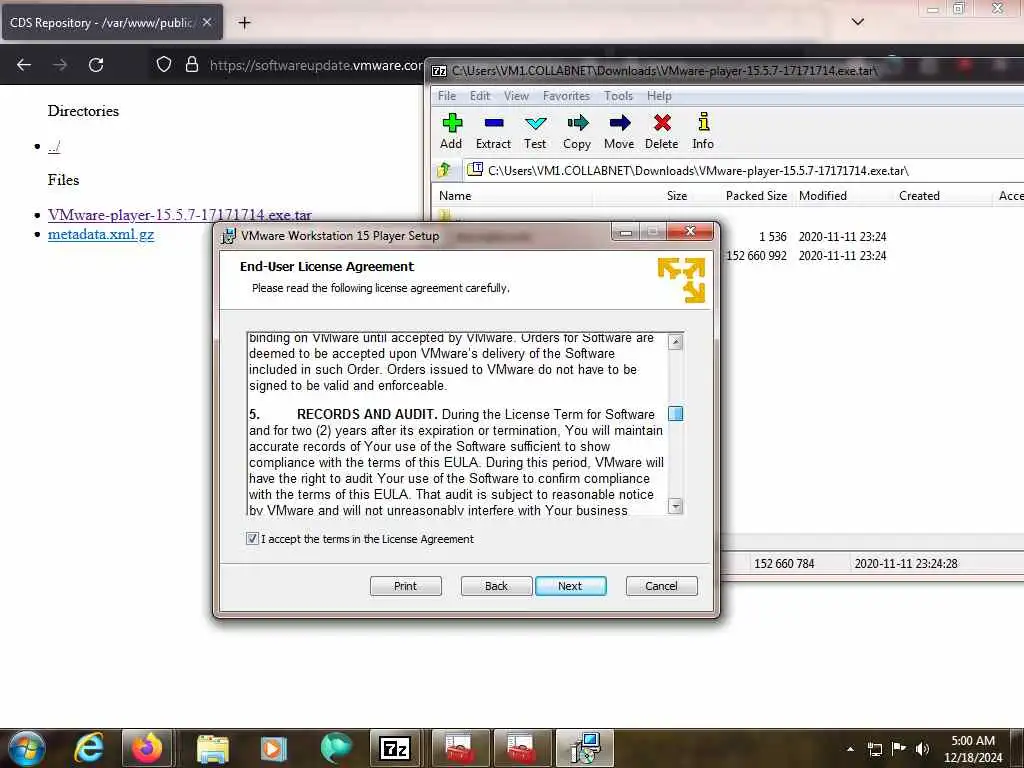Launch Internet Explorer from taskbar
The width and height of the screenshot is (1024, 768).
[89, 748]
